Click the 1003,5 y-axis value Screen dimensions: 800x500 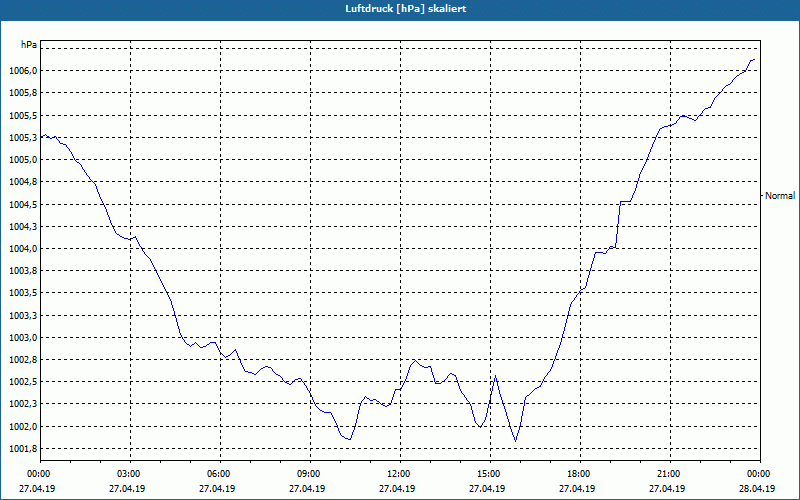point(23,293)
